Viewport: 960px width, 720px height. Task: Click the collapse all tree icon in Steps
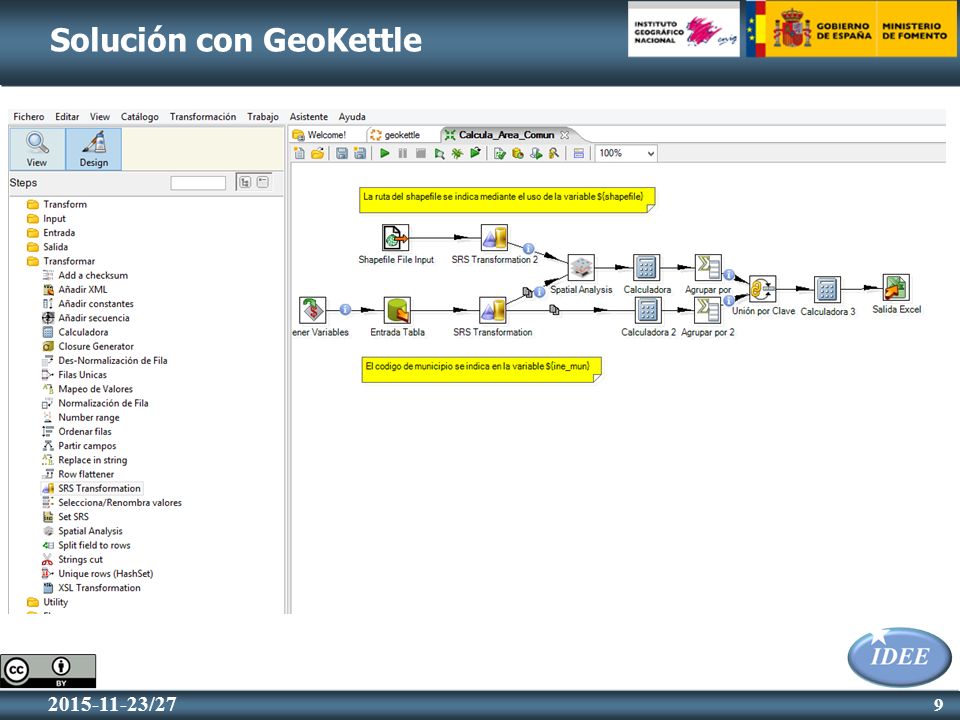tap(263, 182)
